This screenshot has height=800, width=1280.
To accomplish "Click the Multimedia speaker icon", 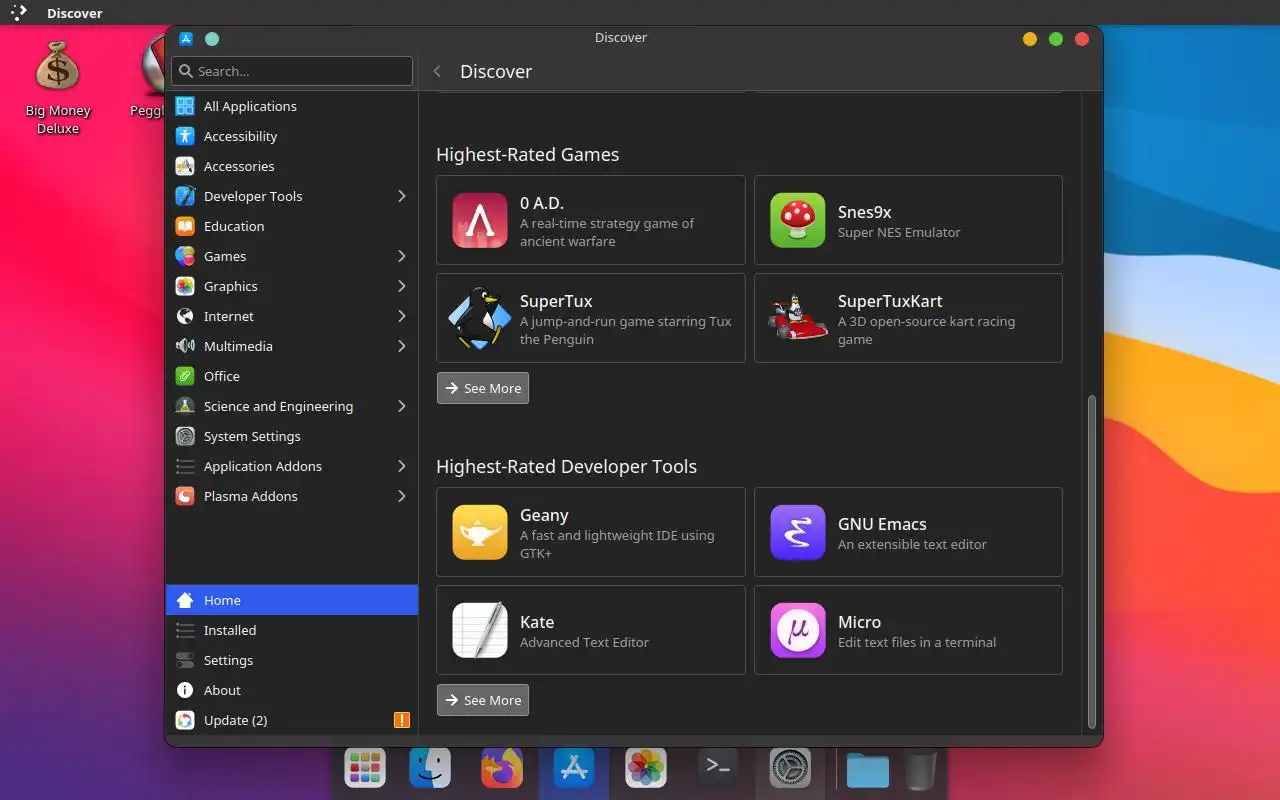I will (x=185, y=346).
